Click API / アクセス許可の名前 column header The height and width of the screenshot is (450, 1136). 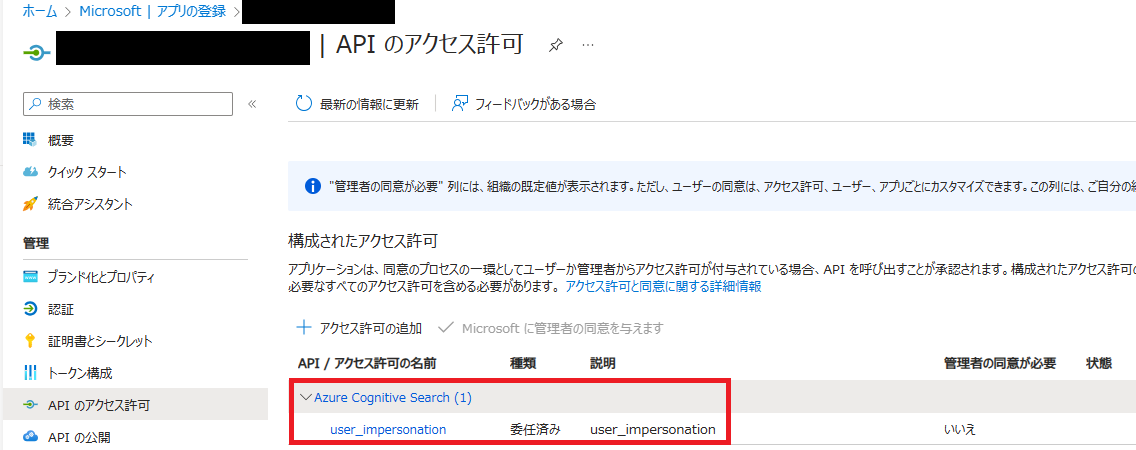(367, 363)
